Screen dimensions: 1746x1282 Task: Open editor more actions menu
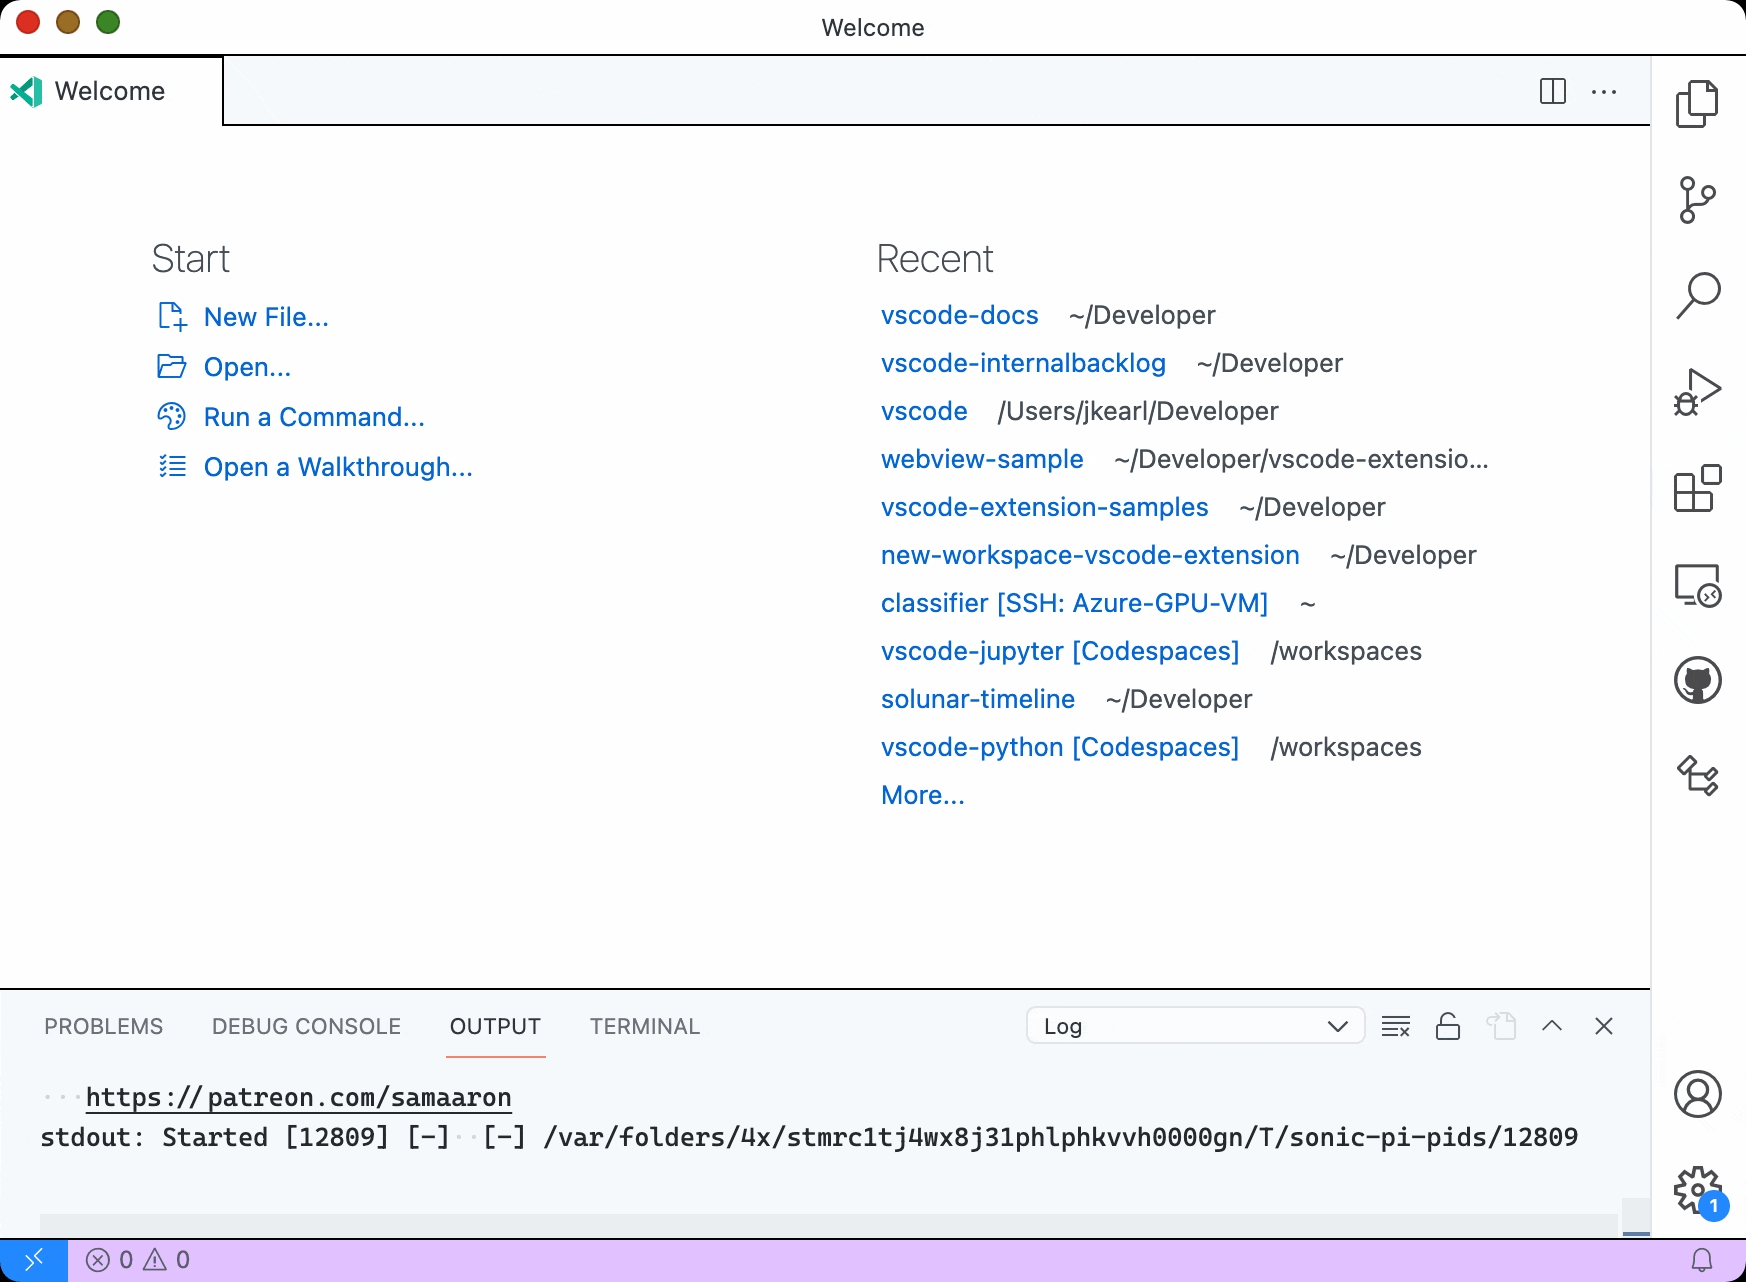(1604, 91)
